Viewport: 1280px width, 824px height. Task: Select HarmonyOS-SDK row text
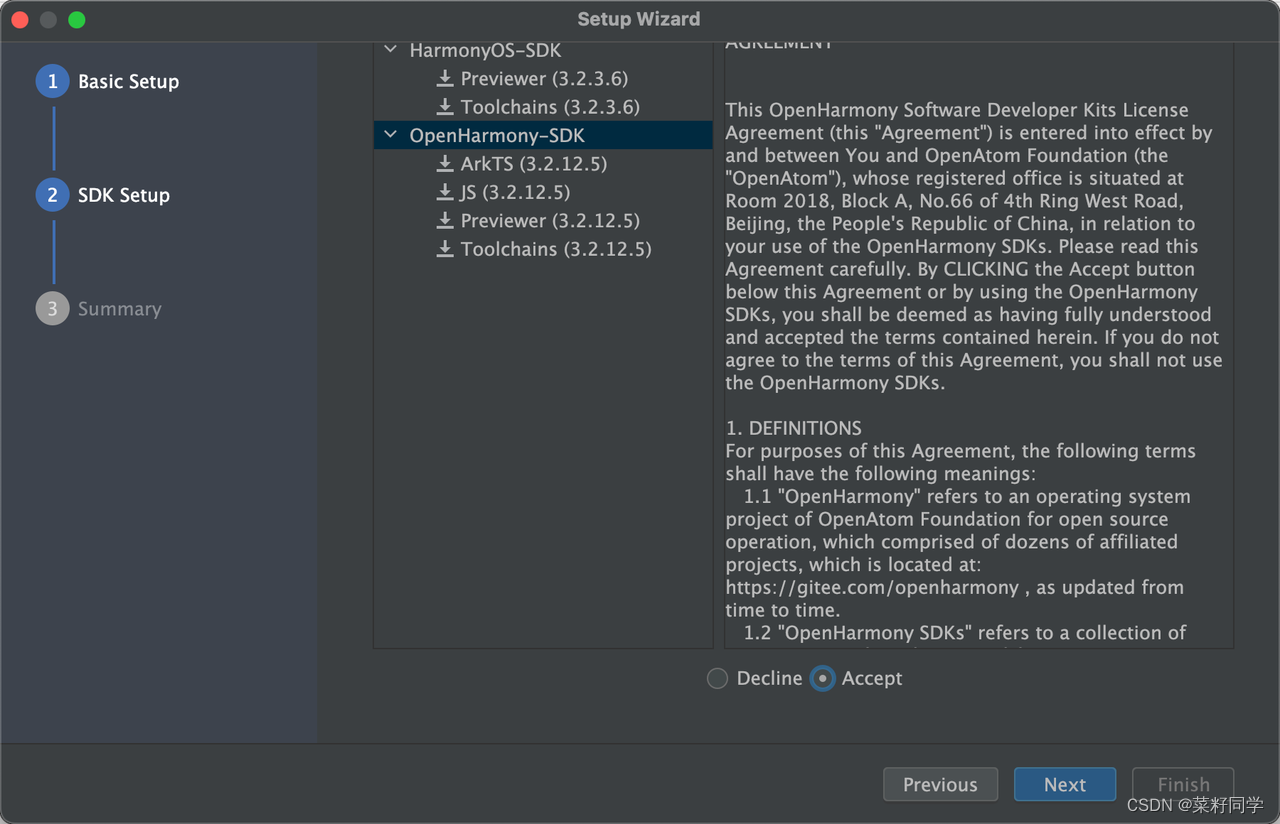(485, 50)
